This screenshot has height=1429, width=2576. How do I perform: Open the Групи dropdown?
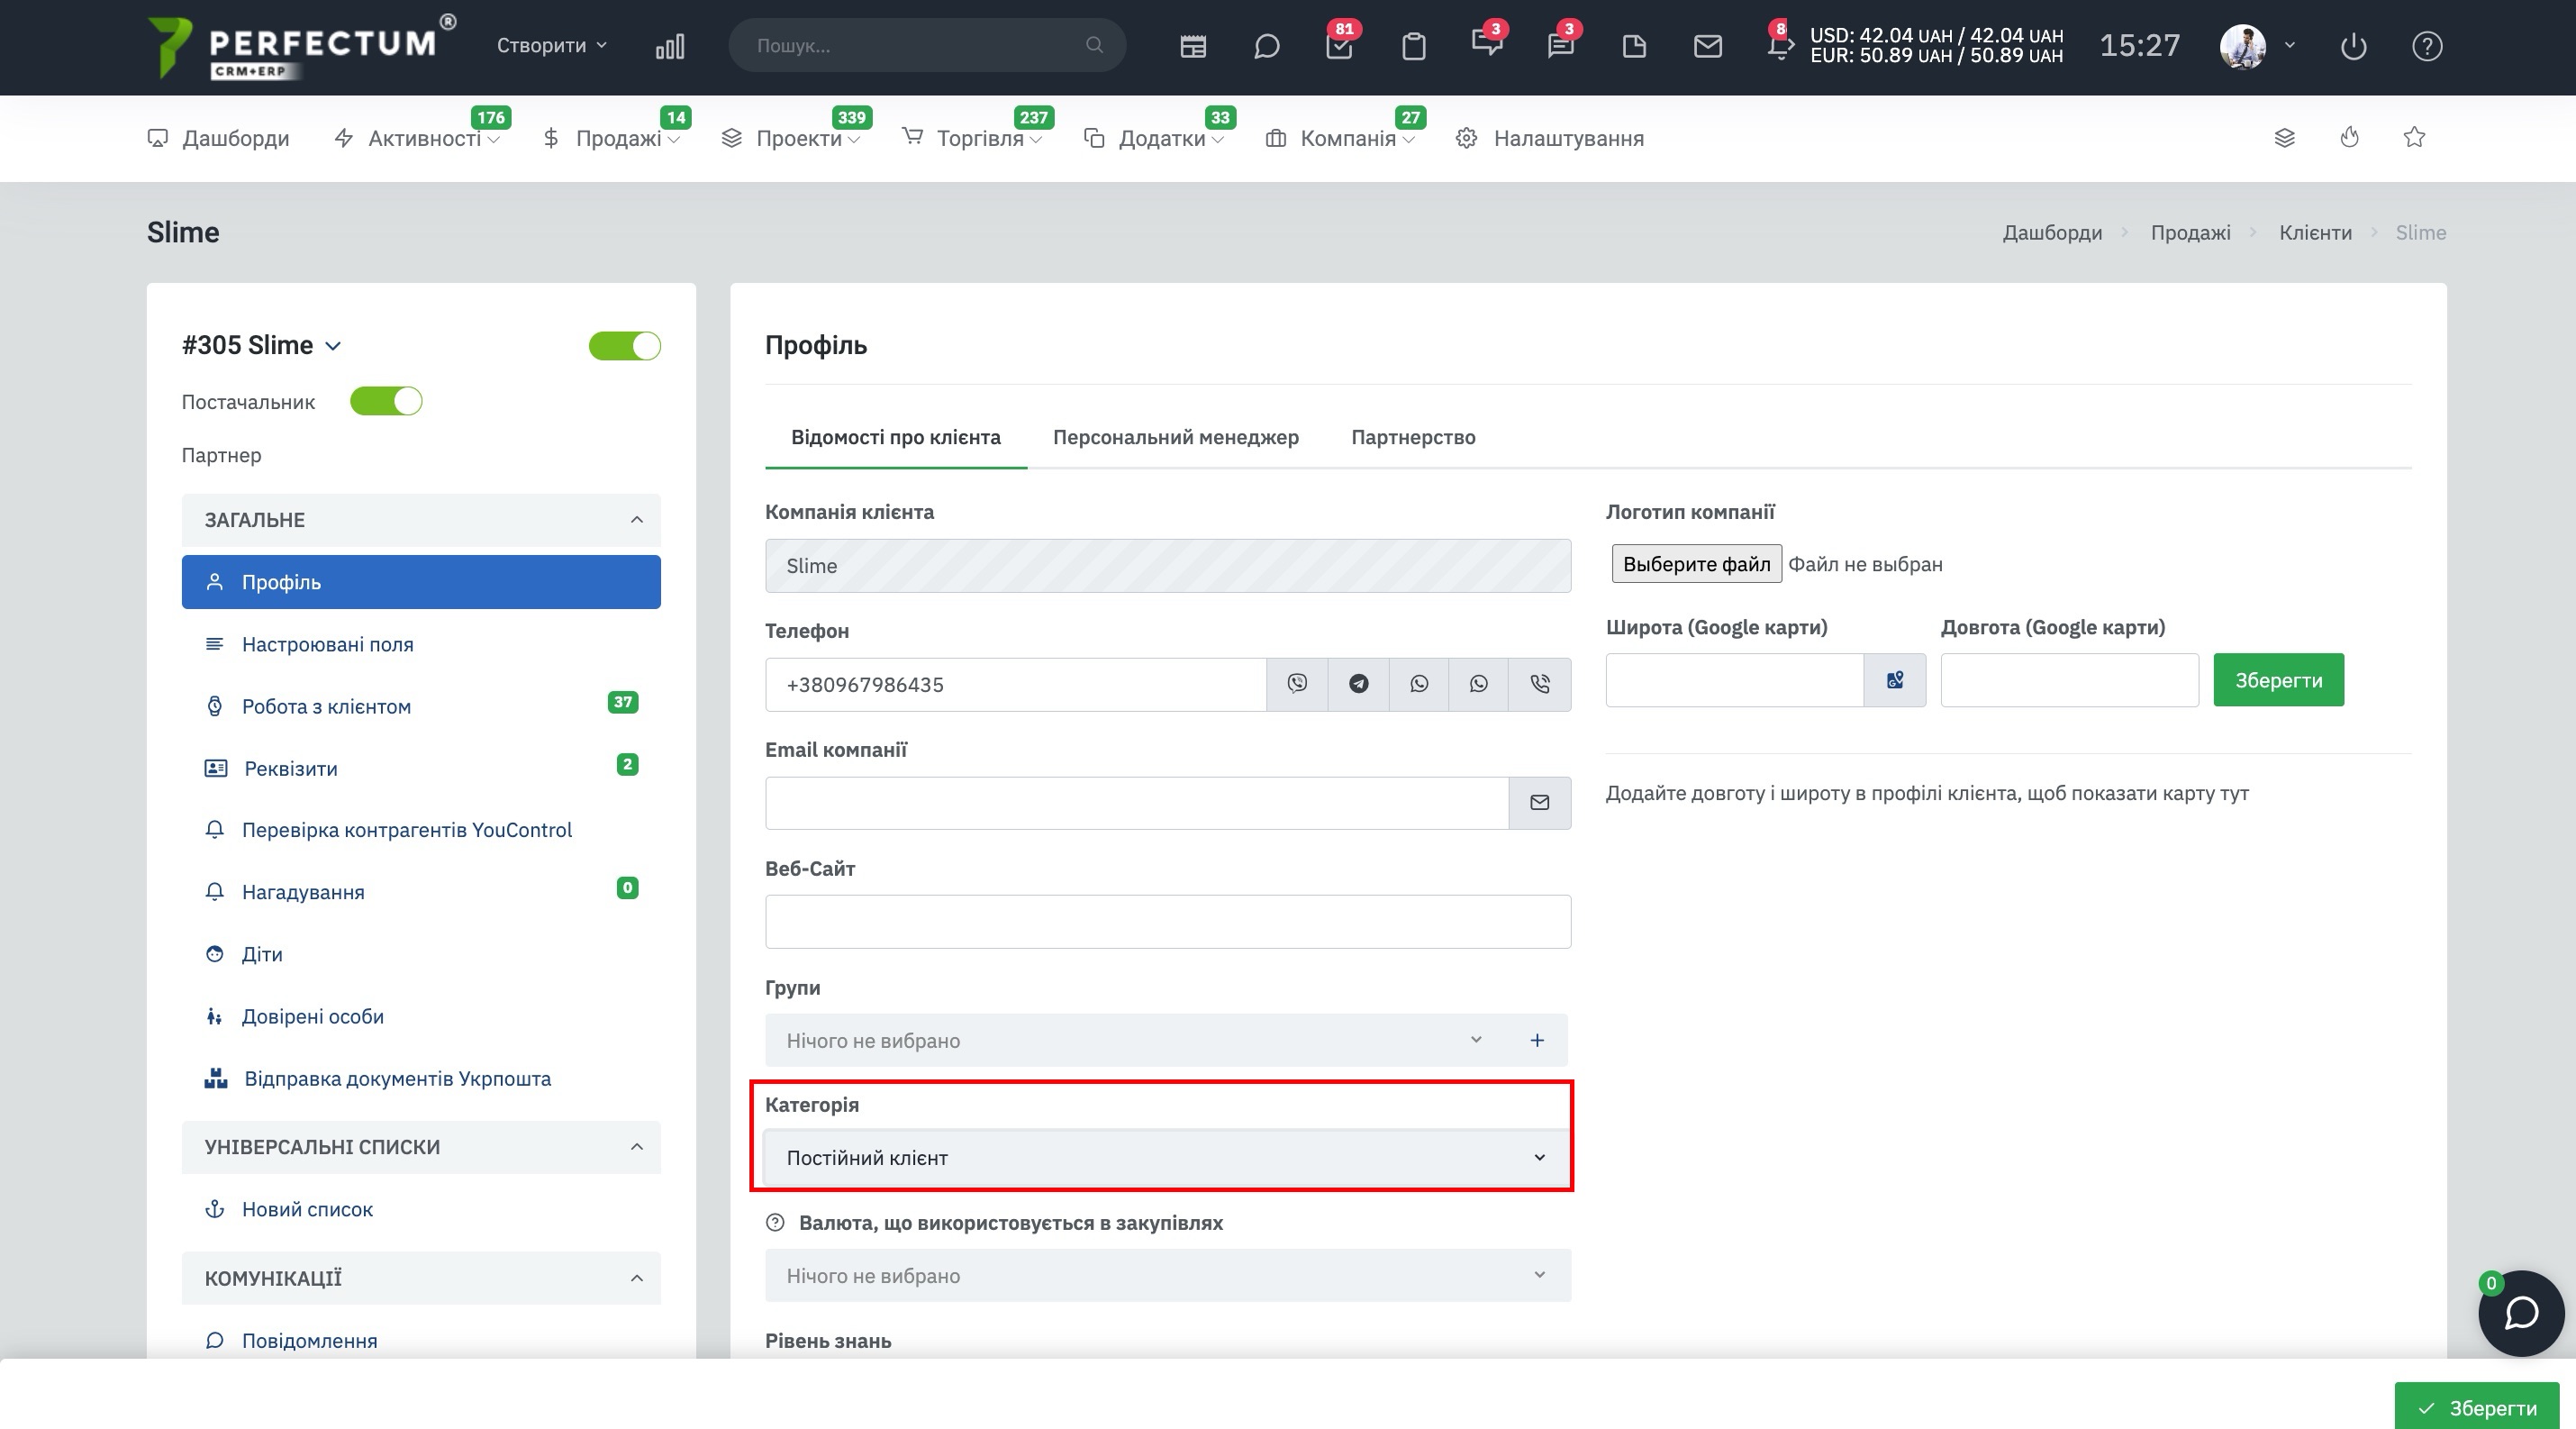pos(1138,1040)
